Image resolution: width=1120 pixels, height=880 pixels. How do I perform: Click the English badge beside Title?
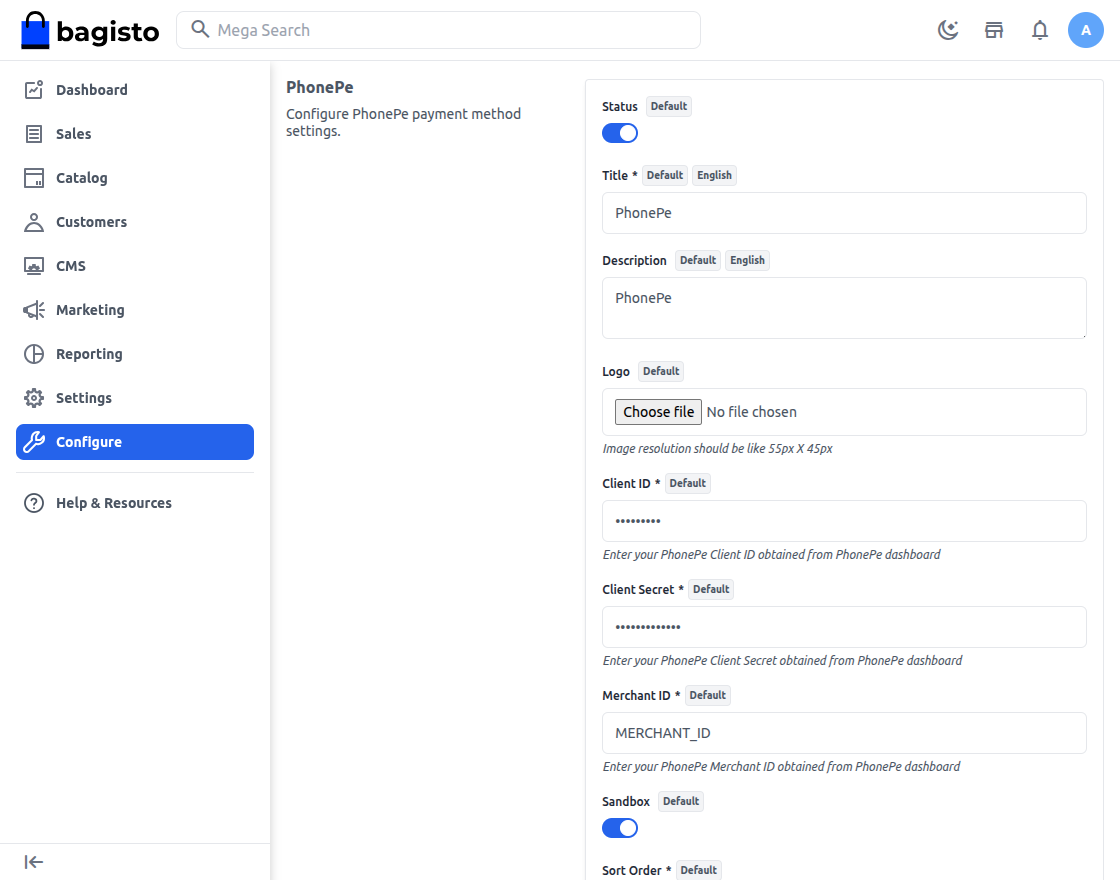pos(714,175)
